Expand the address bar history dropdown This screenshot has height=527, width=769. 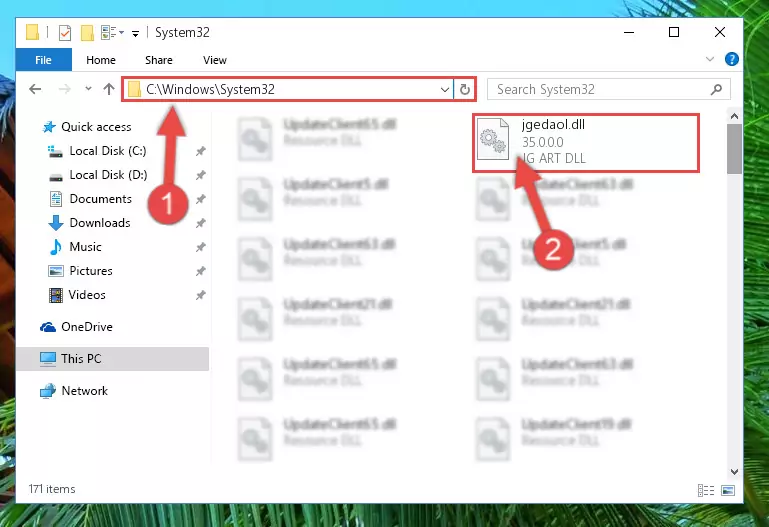[x=444, y=90]
